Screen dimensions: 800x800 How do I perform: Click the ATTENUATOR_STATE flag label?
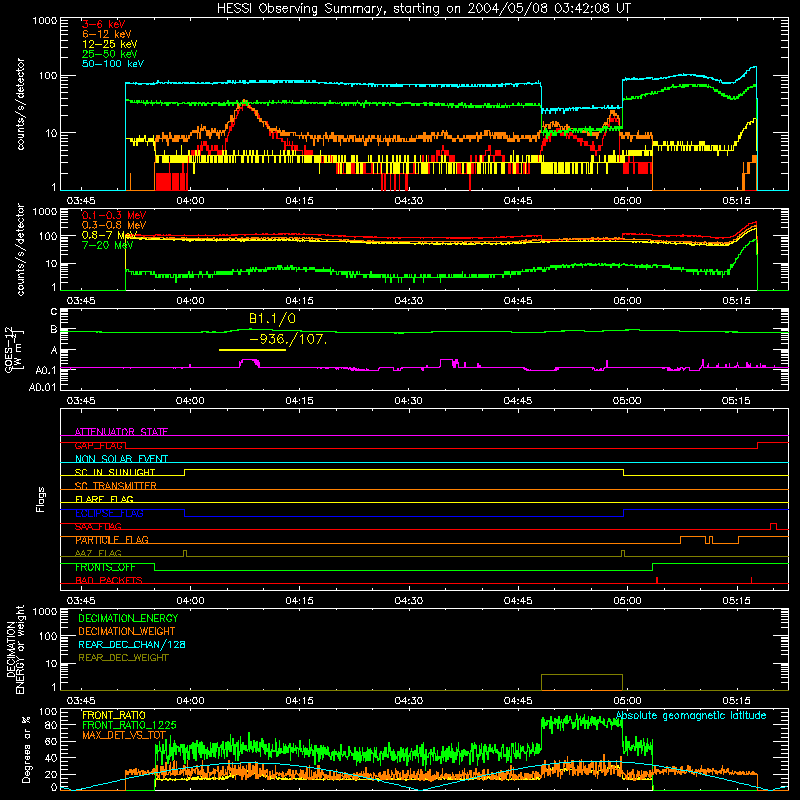pyautogui.click(x=121, y=432)
